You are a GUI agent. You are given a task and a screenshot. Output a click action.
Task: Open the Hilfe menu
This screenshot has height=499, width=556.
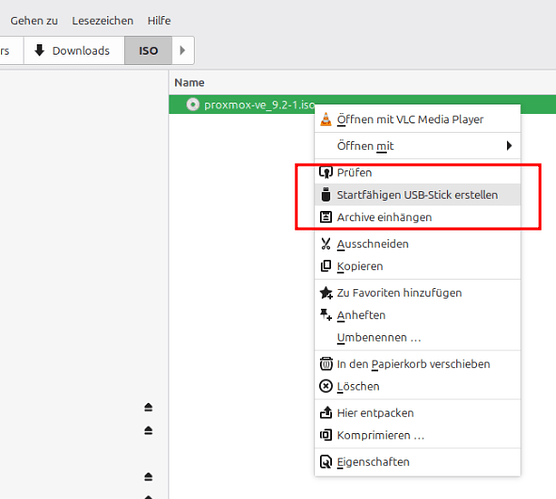pyautogui.click(x=159, y=21)
